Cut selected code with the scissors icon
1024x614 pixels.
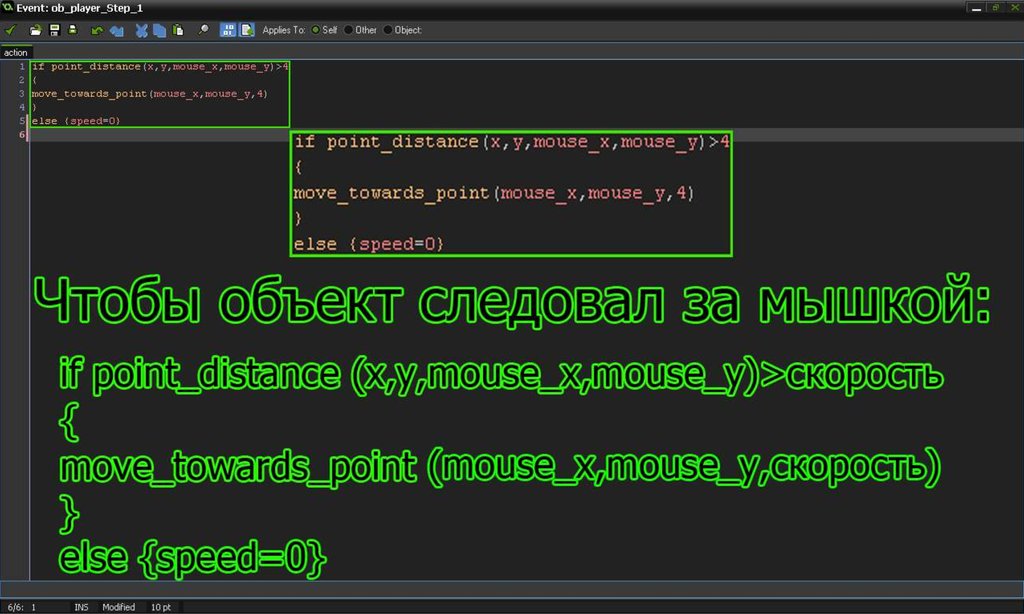coord(142,30)
